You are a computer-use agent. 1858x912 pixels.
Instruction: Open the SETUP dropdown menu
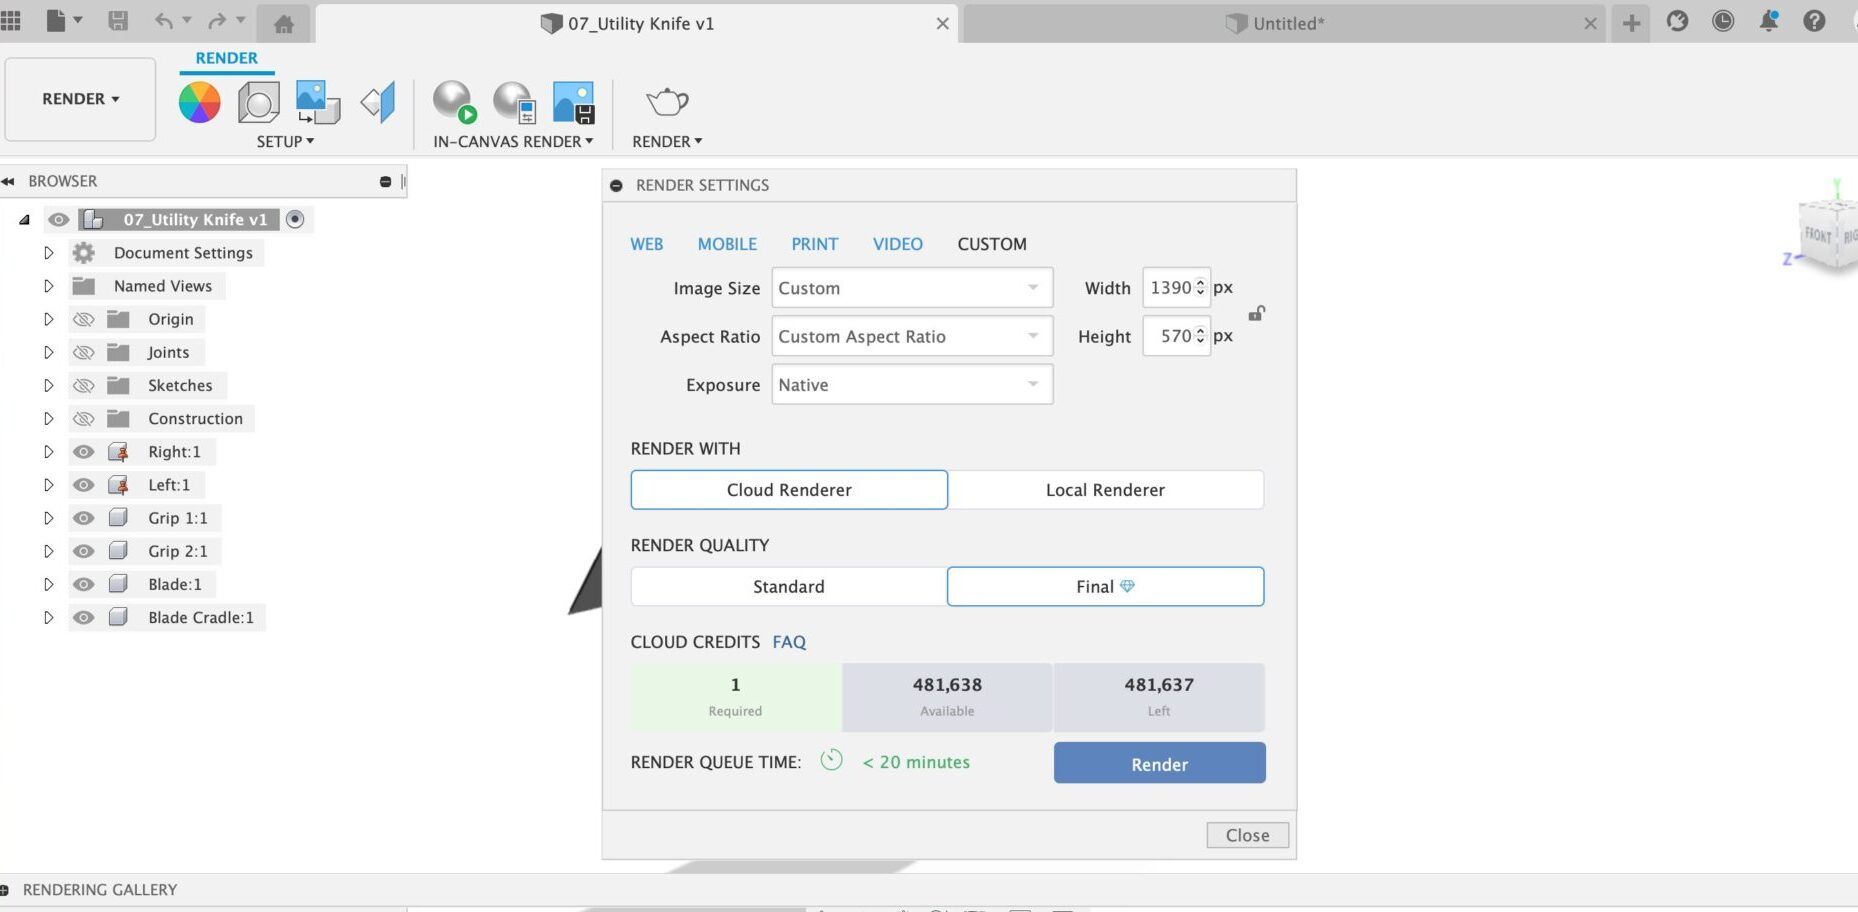(x=285, y=142)
